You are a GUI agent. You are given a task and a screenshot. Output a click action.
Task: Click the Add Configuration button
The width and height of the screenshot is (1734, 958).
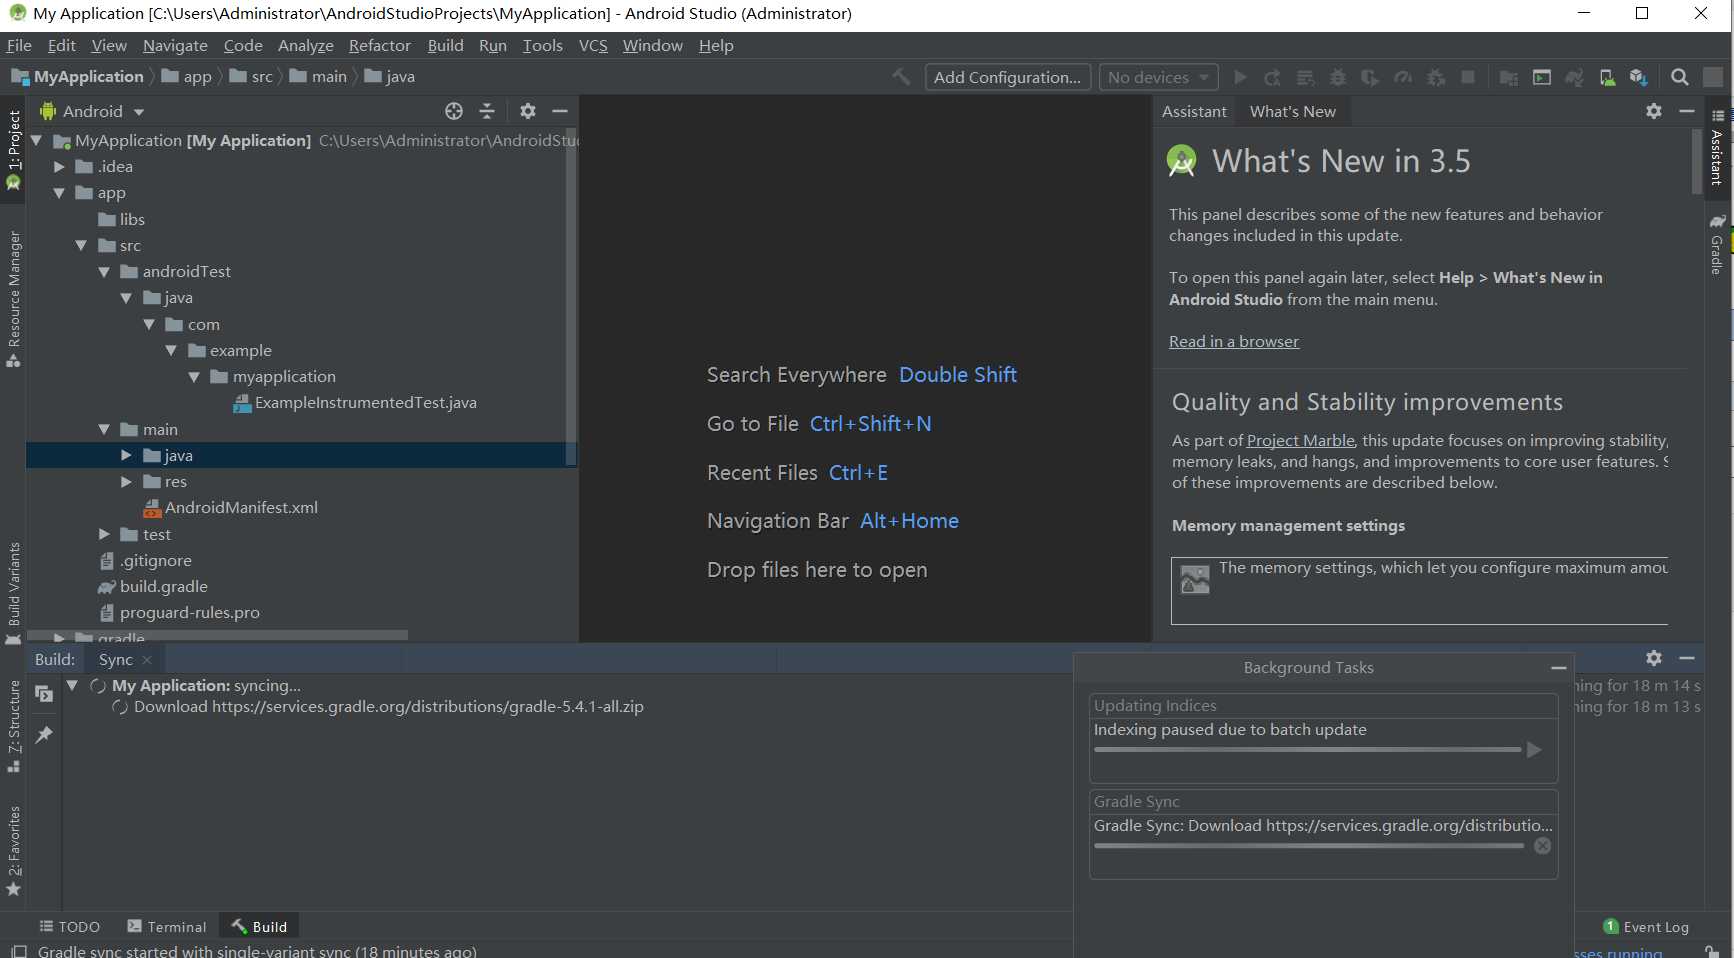pyautogui.click(x=1007, y=77)
